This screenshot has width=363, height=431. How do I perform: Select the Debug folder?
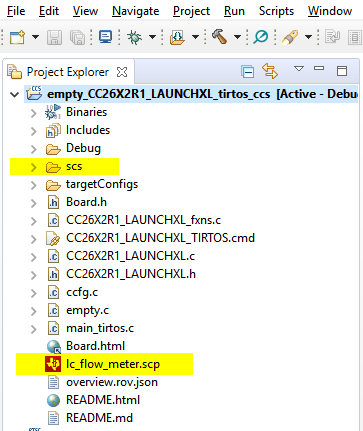(83, 149)
